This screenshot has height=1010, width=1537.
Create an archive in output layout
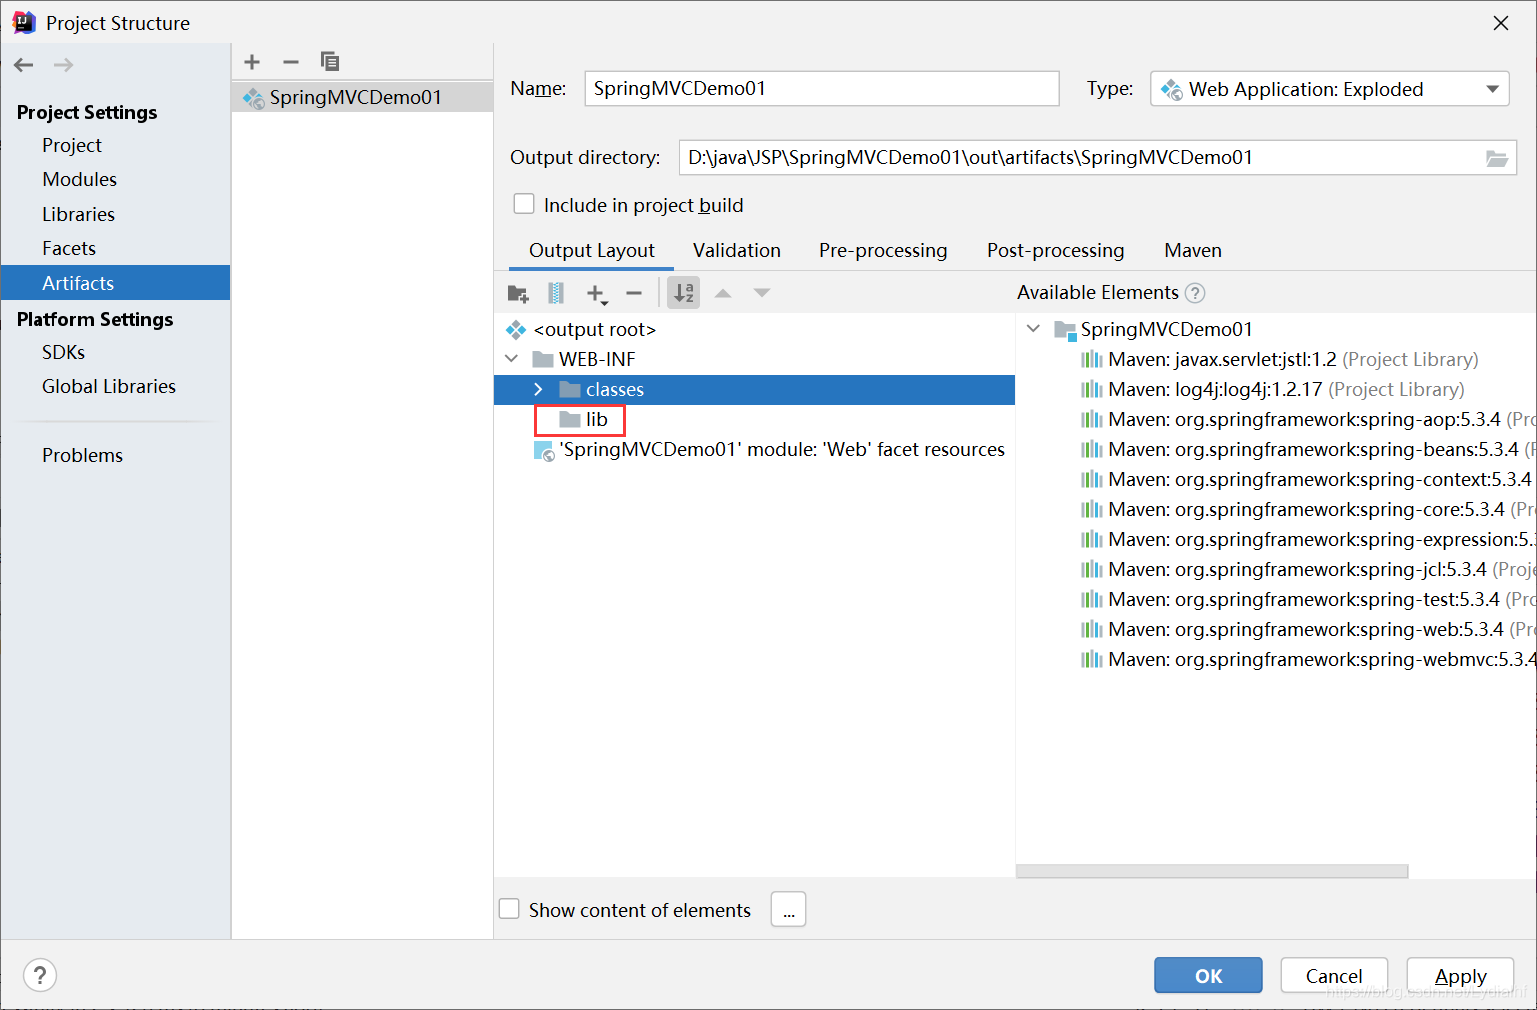coord(556,293)
